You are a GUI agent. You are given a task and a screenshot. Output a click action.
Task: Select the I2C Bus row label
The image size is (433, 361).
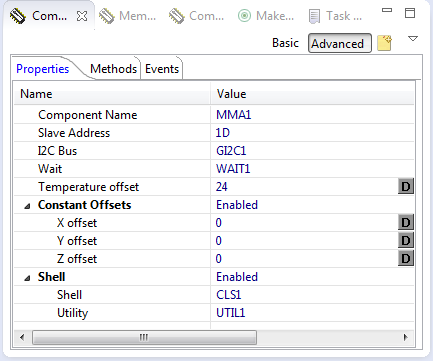click(57, 151)
